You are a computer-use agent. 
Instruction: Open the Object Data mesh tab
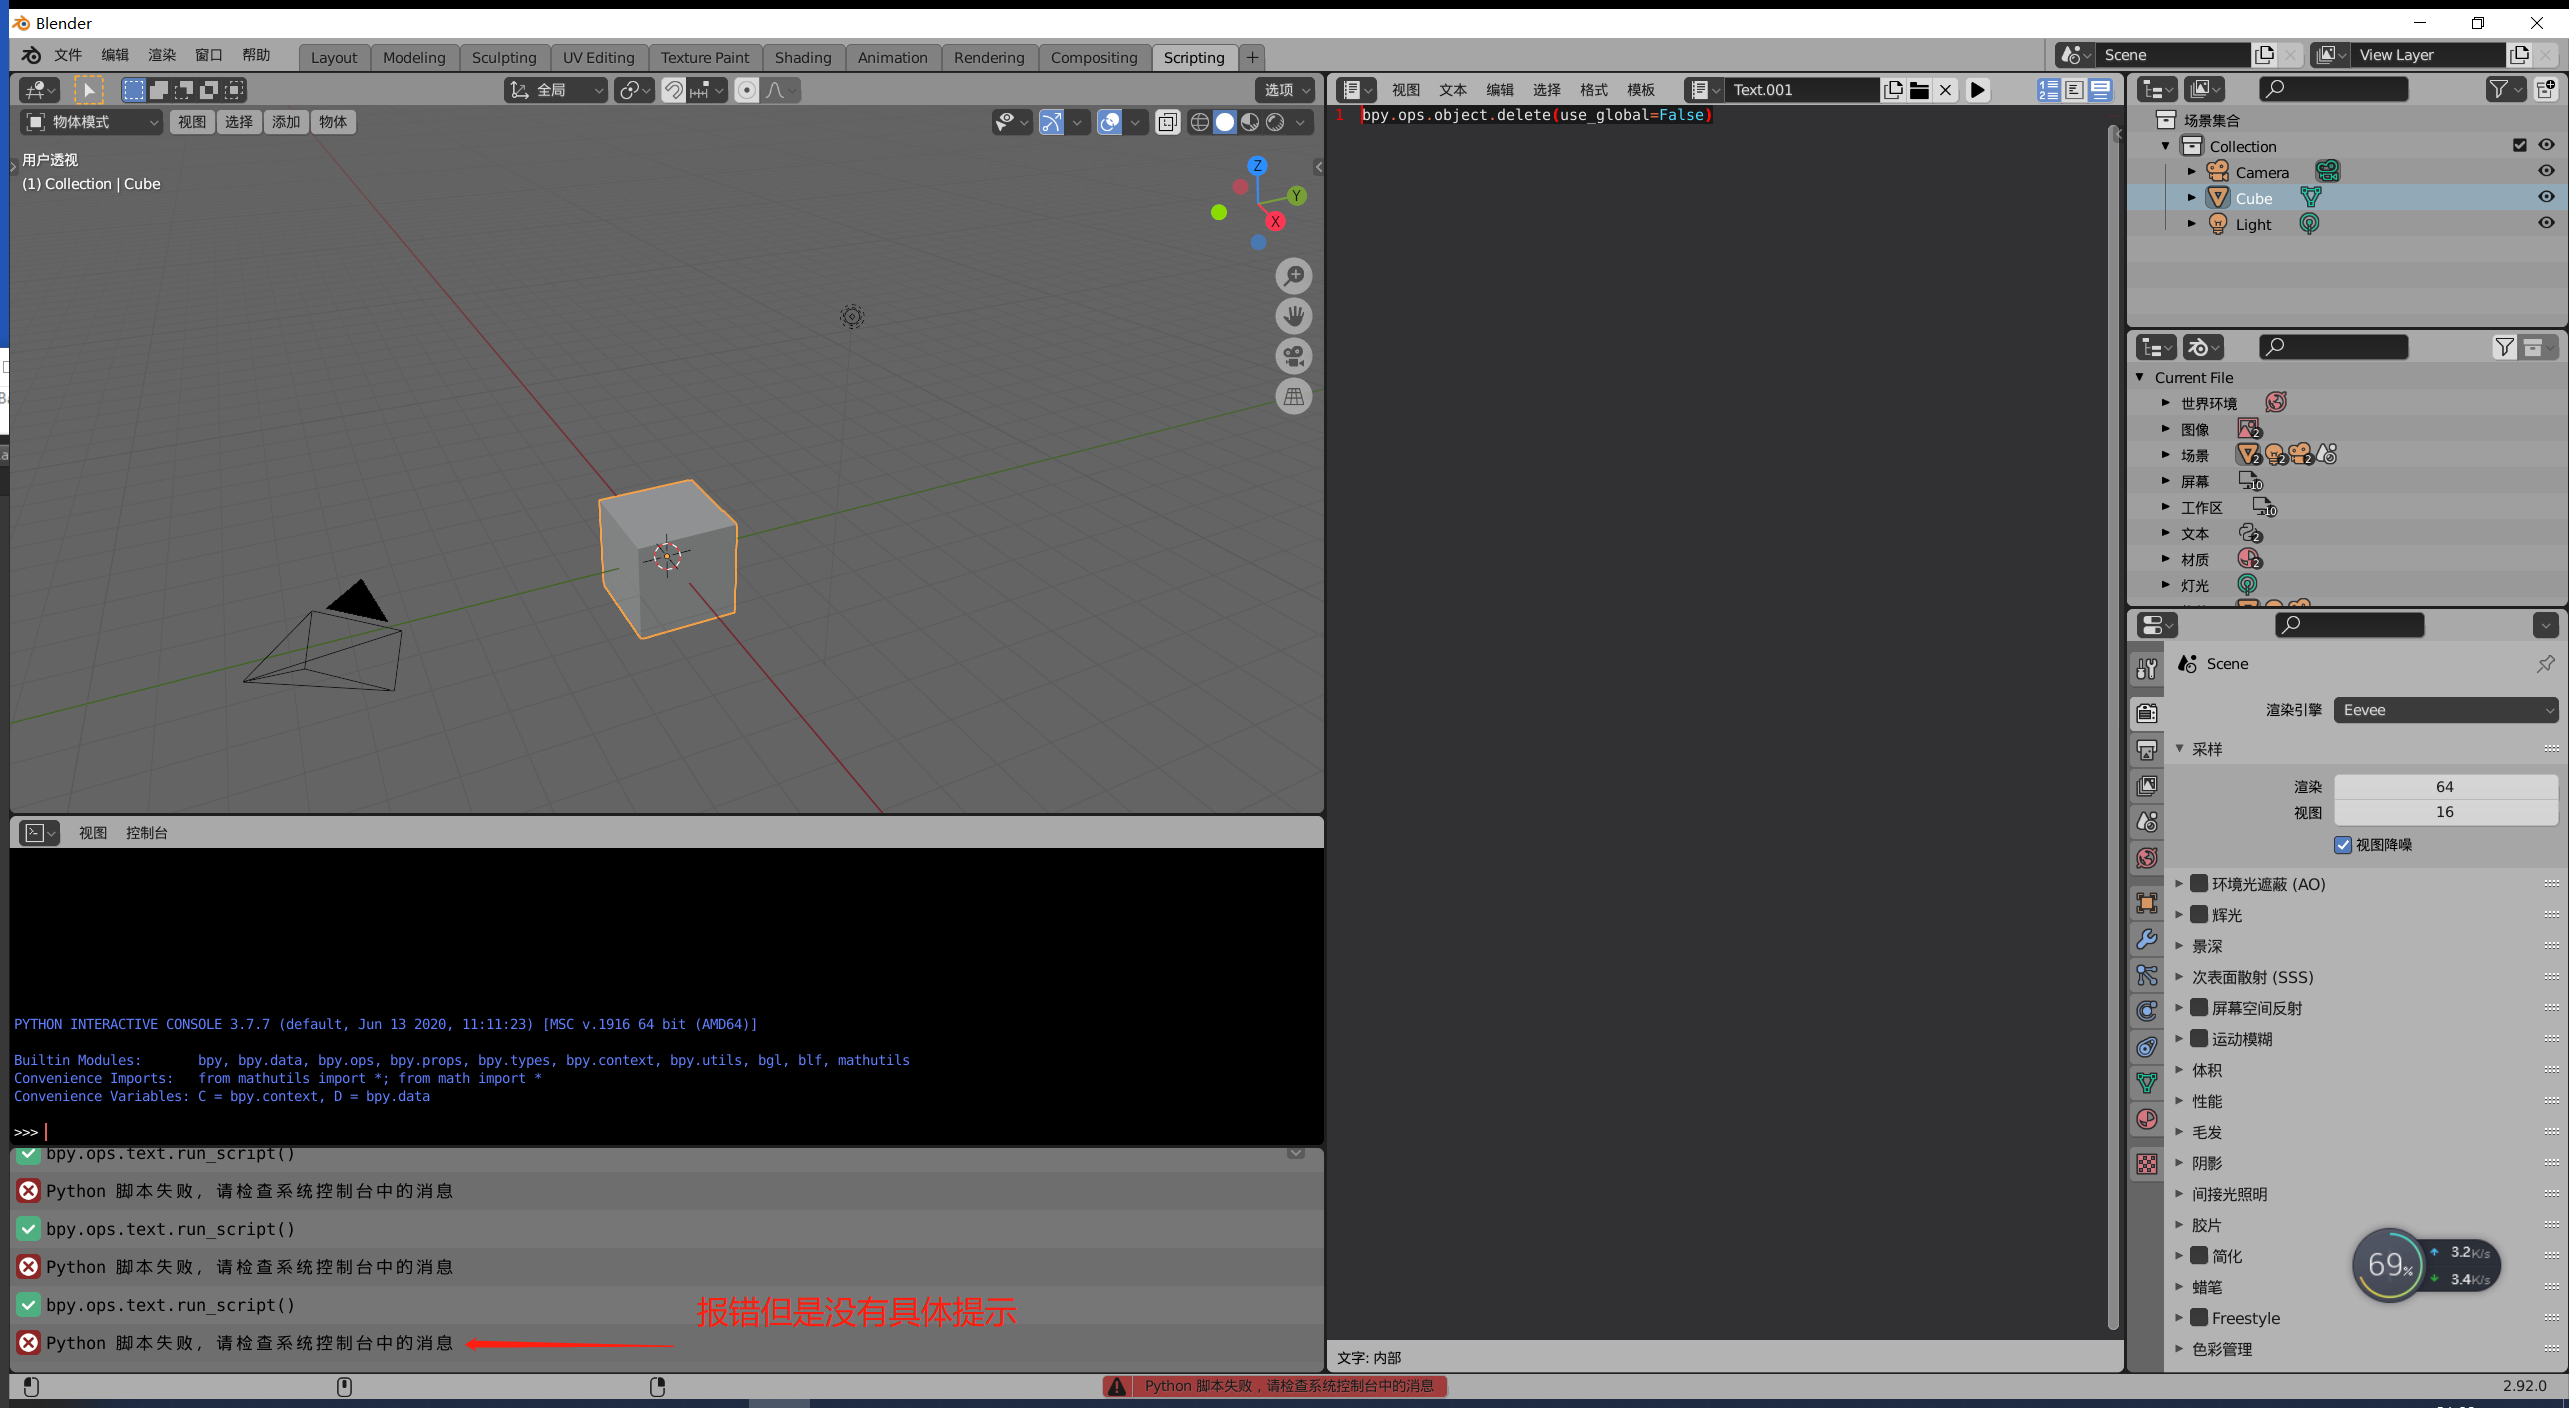pos(2147,1083)
